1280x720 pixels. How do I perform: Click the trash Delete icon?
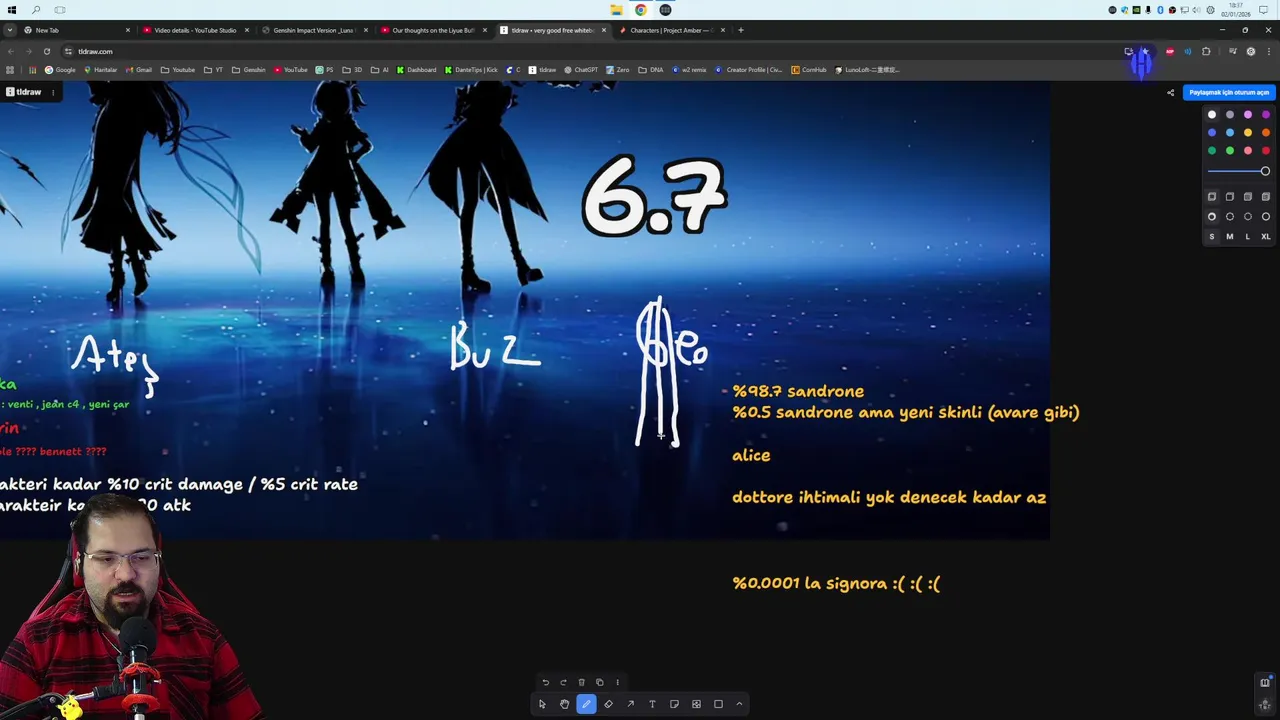[581, 682]
